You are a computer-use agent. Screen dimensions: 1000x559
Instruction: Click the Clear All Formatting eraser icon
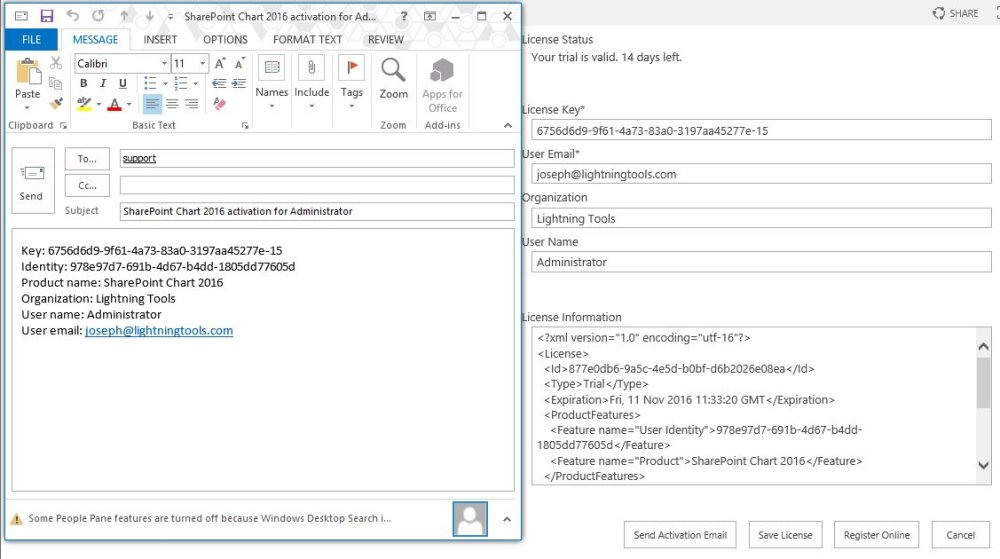coord(219,103)
